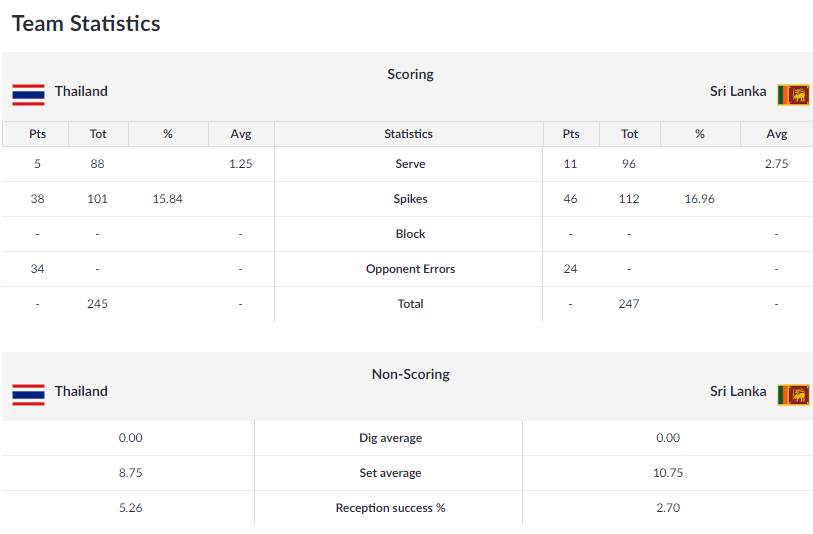Click Thailand's % column header
The width and height of the screenshot is (813, 534).
tap(167, 134)
